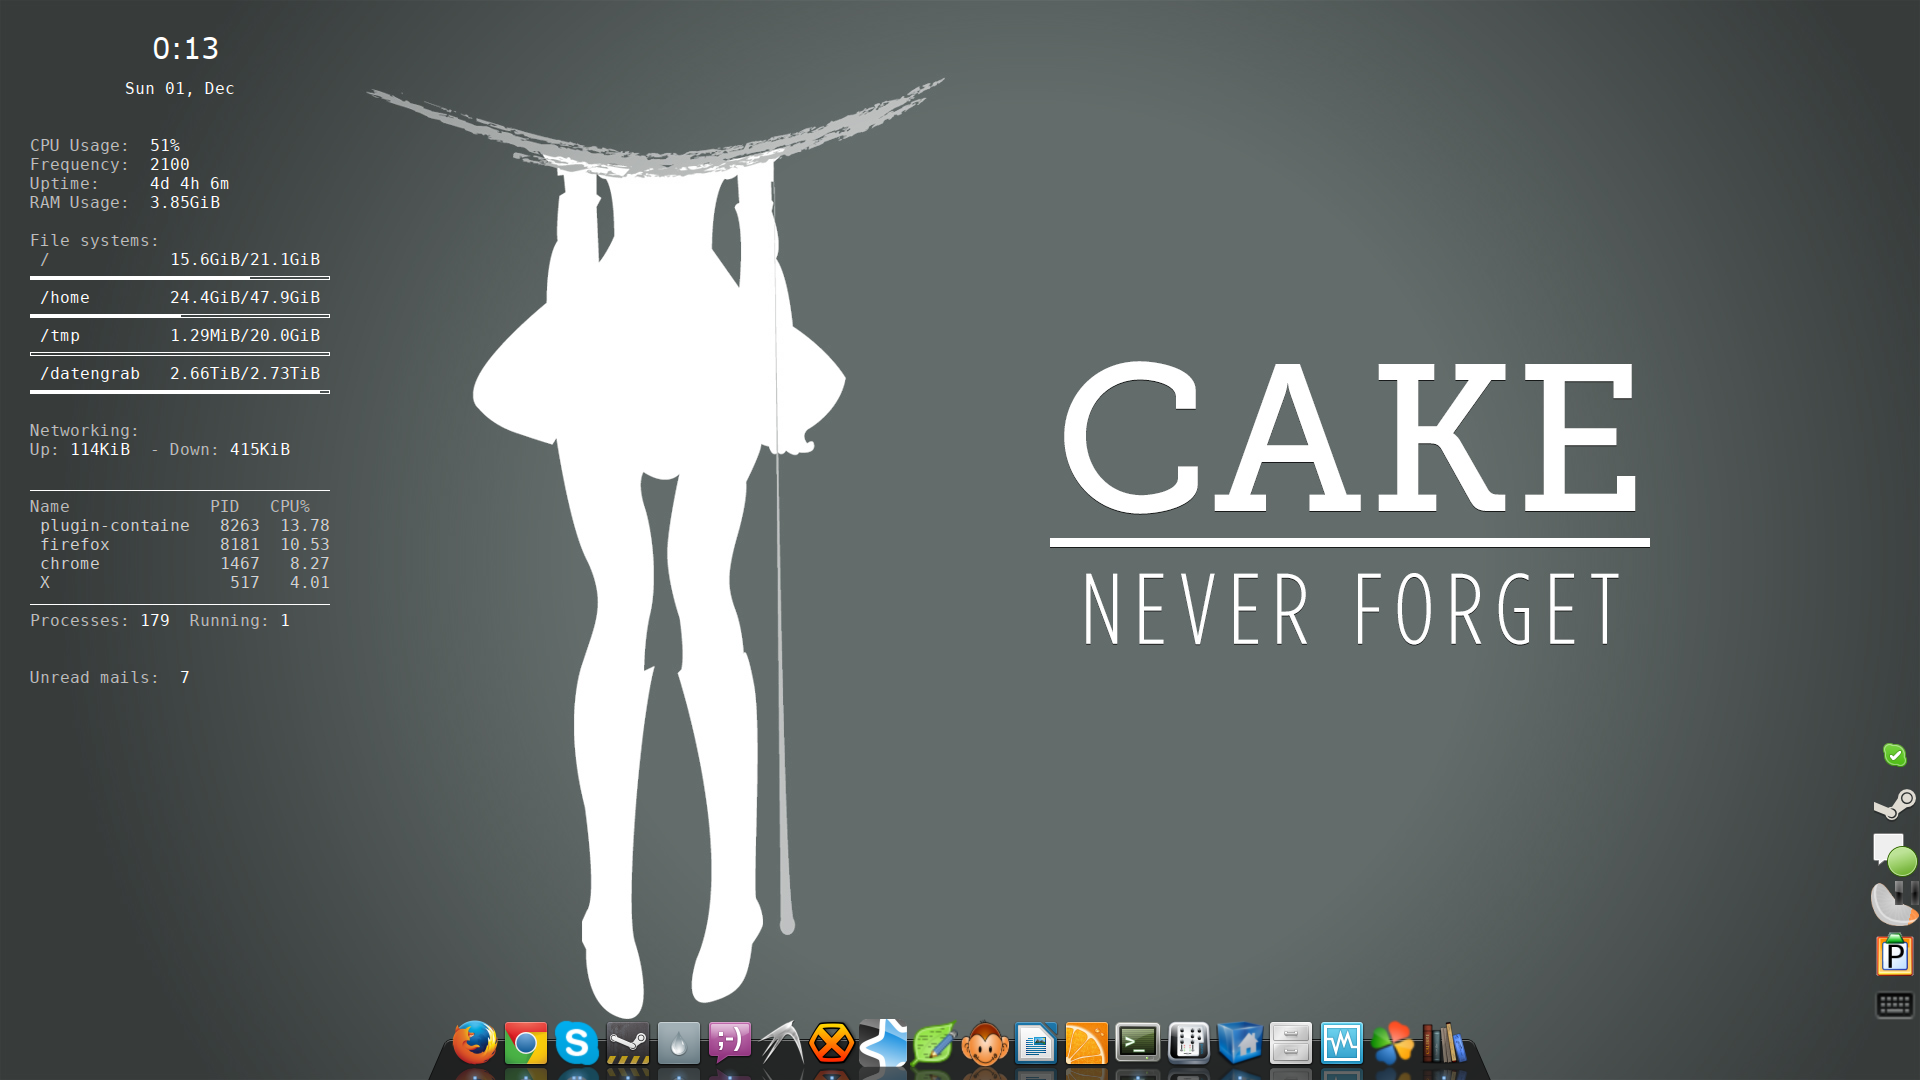Open the chat bubble tray indicator
This screenshot has height=1080, width=1920.
click(1894, 853)
